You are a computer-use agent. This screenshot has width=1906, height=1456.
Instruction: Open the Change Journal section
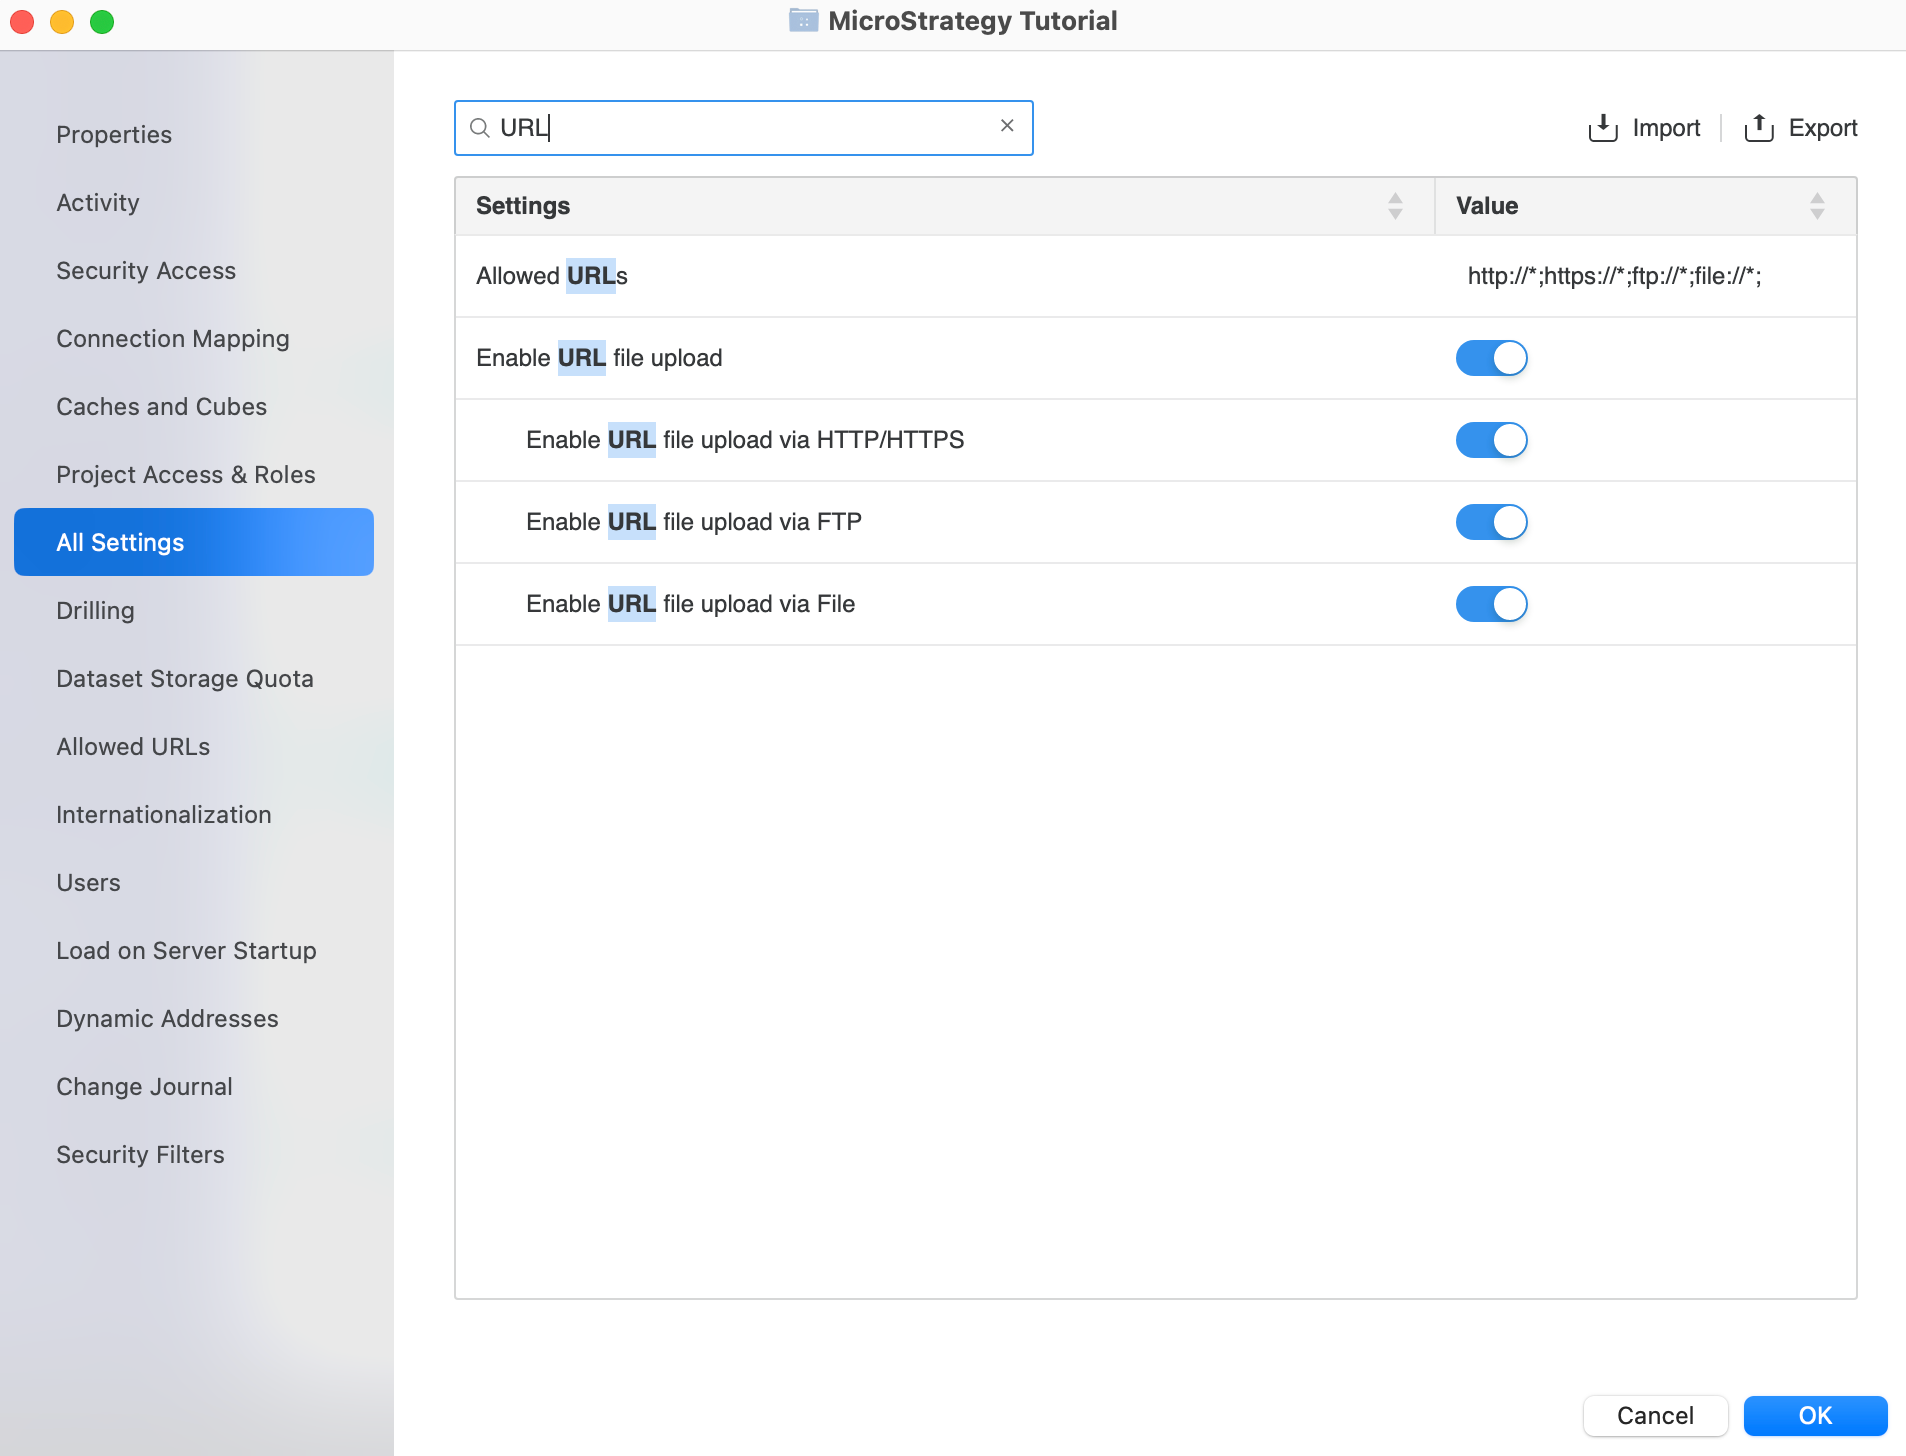[x=144, y=1087]
